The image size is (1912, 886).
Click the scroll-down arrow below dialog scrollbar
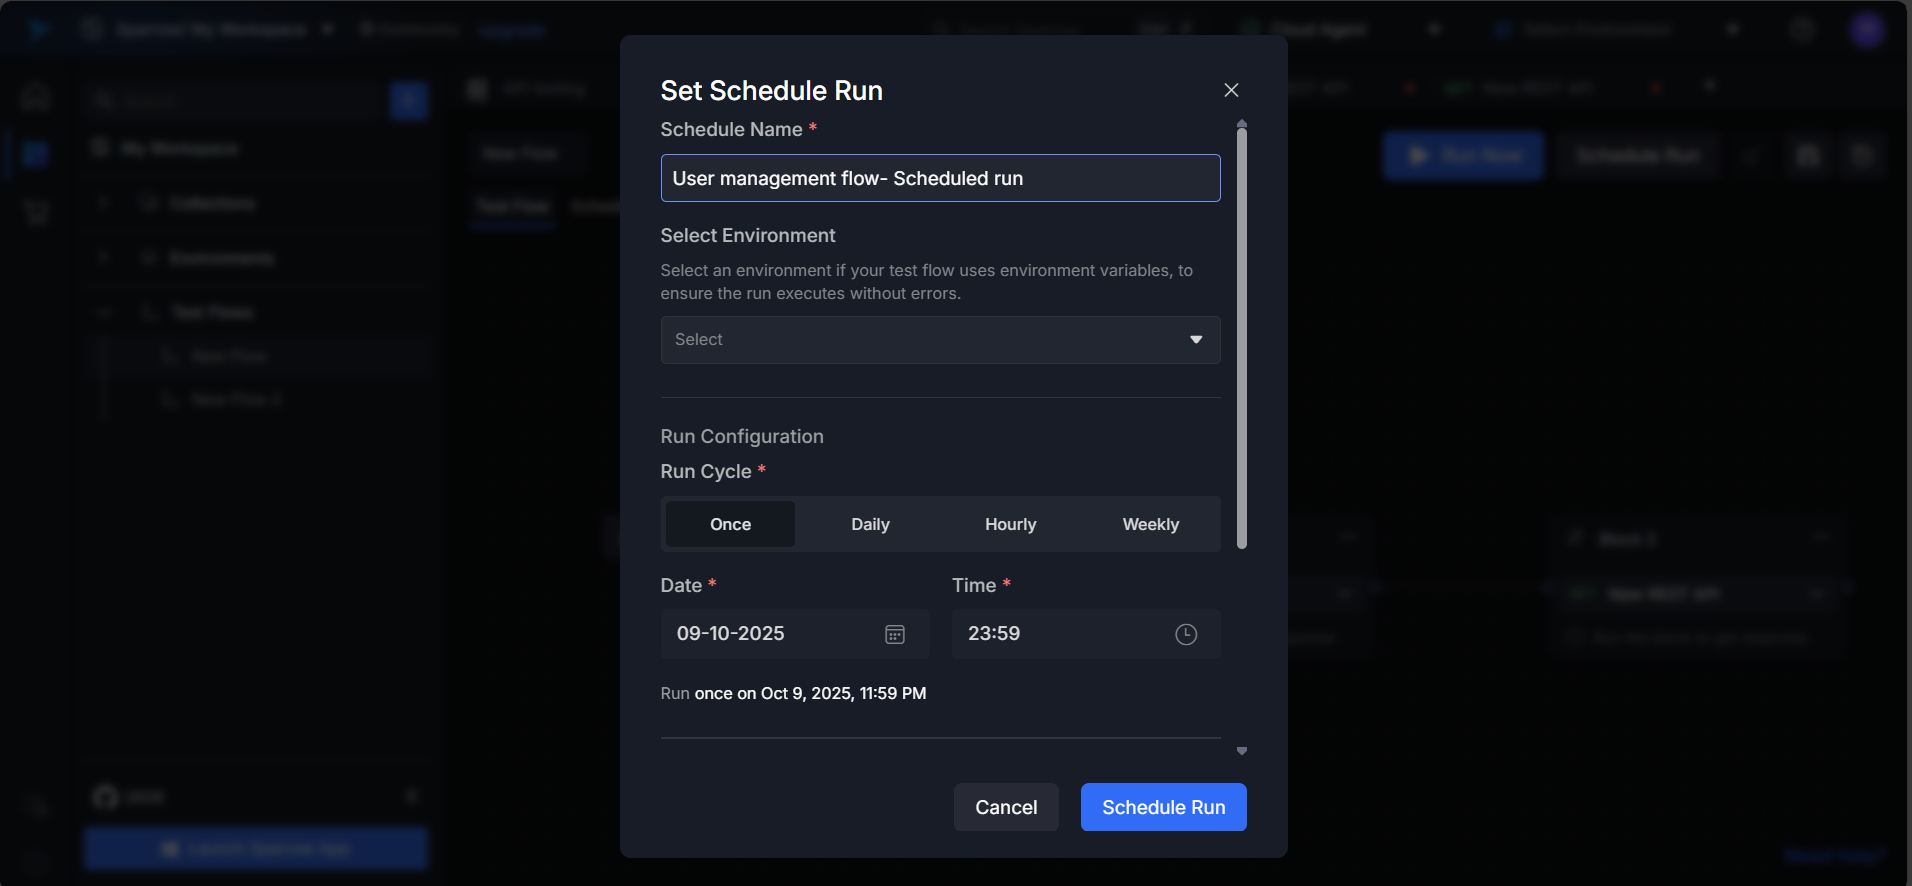coord(1241,751)
